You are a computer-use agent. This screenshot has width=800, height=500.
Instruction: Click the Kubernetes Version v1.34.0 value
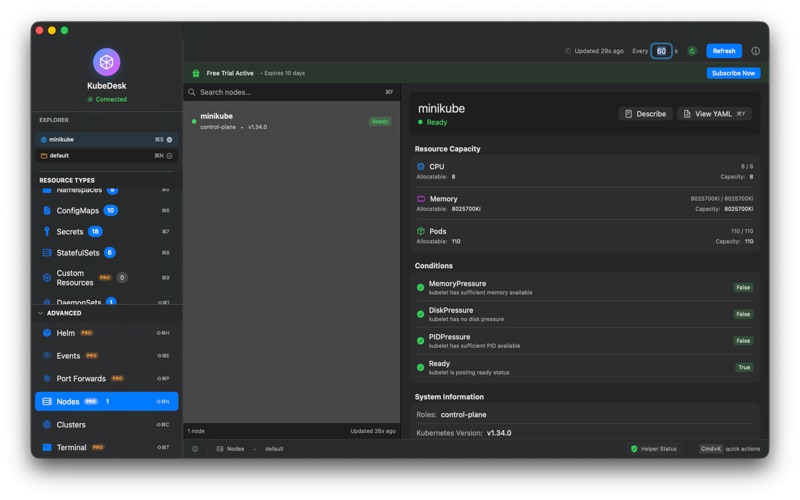click(499, 433)
